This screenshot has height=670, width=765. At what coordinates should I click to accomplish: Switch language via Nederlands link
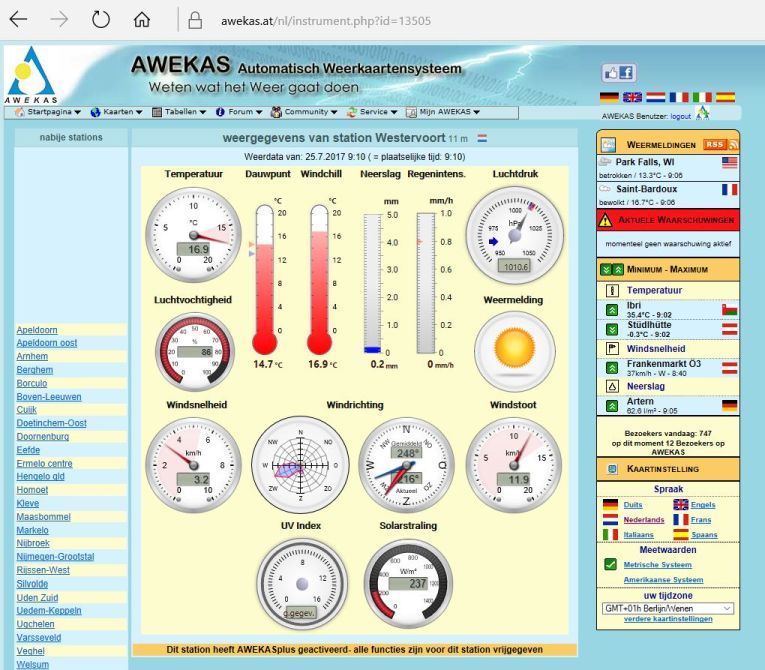644,520
